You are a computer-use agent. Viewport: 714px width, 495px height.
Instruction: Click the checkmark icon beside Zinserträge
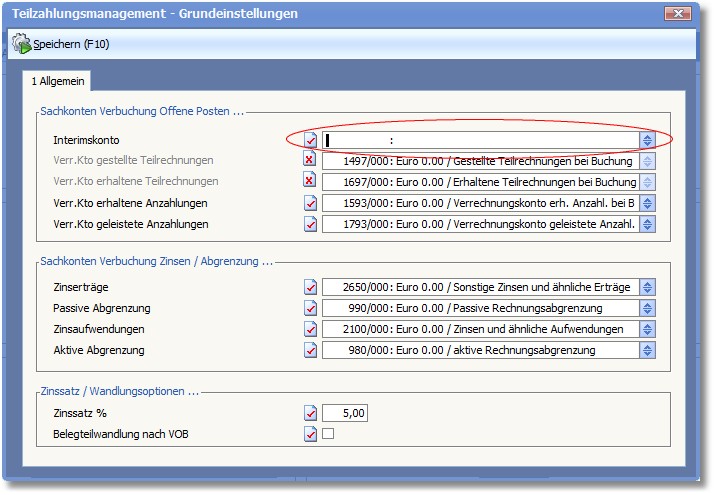311,287
